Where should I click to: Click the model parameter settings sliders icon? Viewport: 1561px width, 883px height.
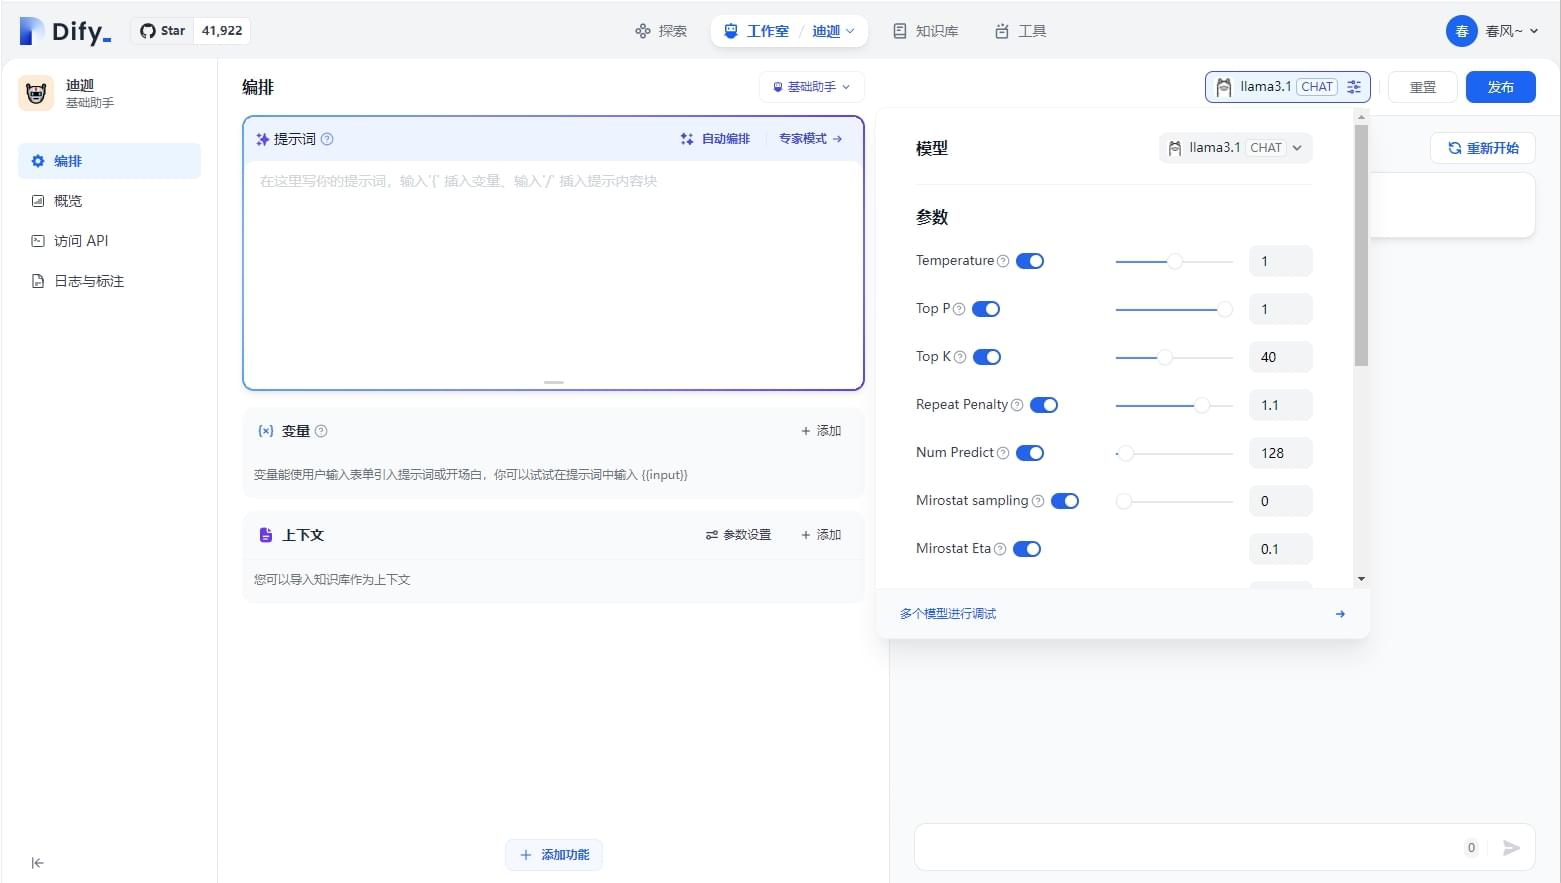1354,87
